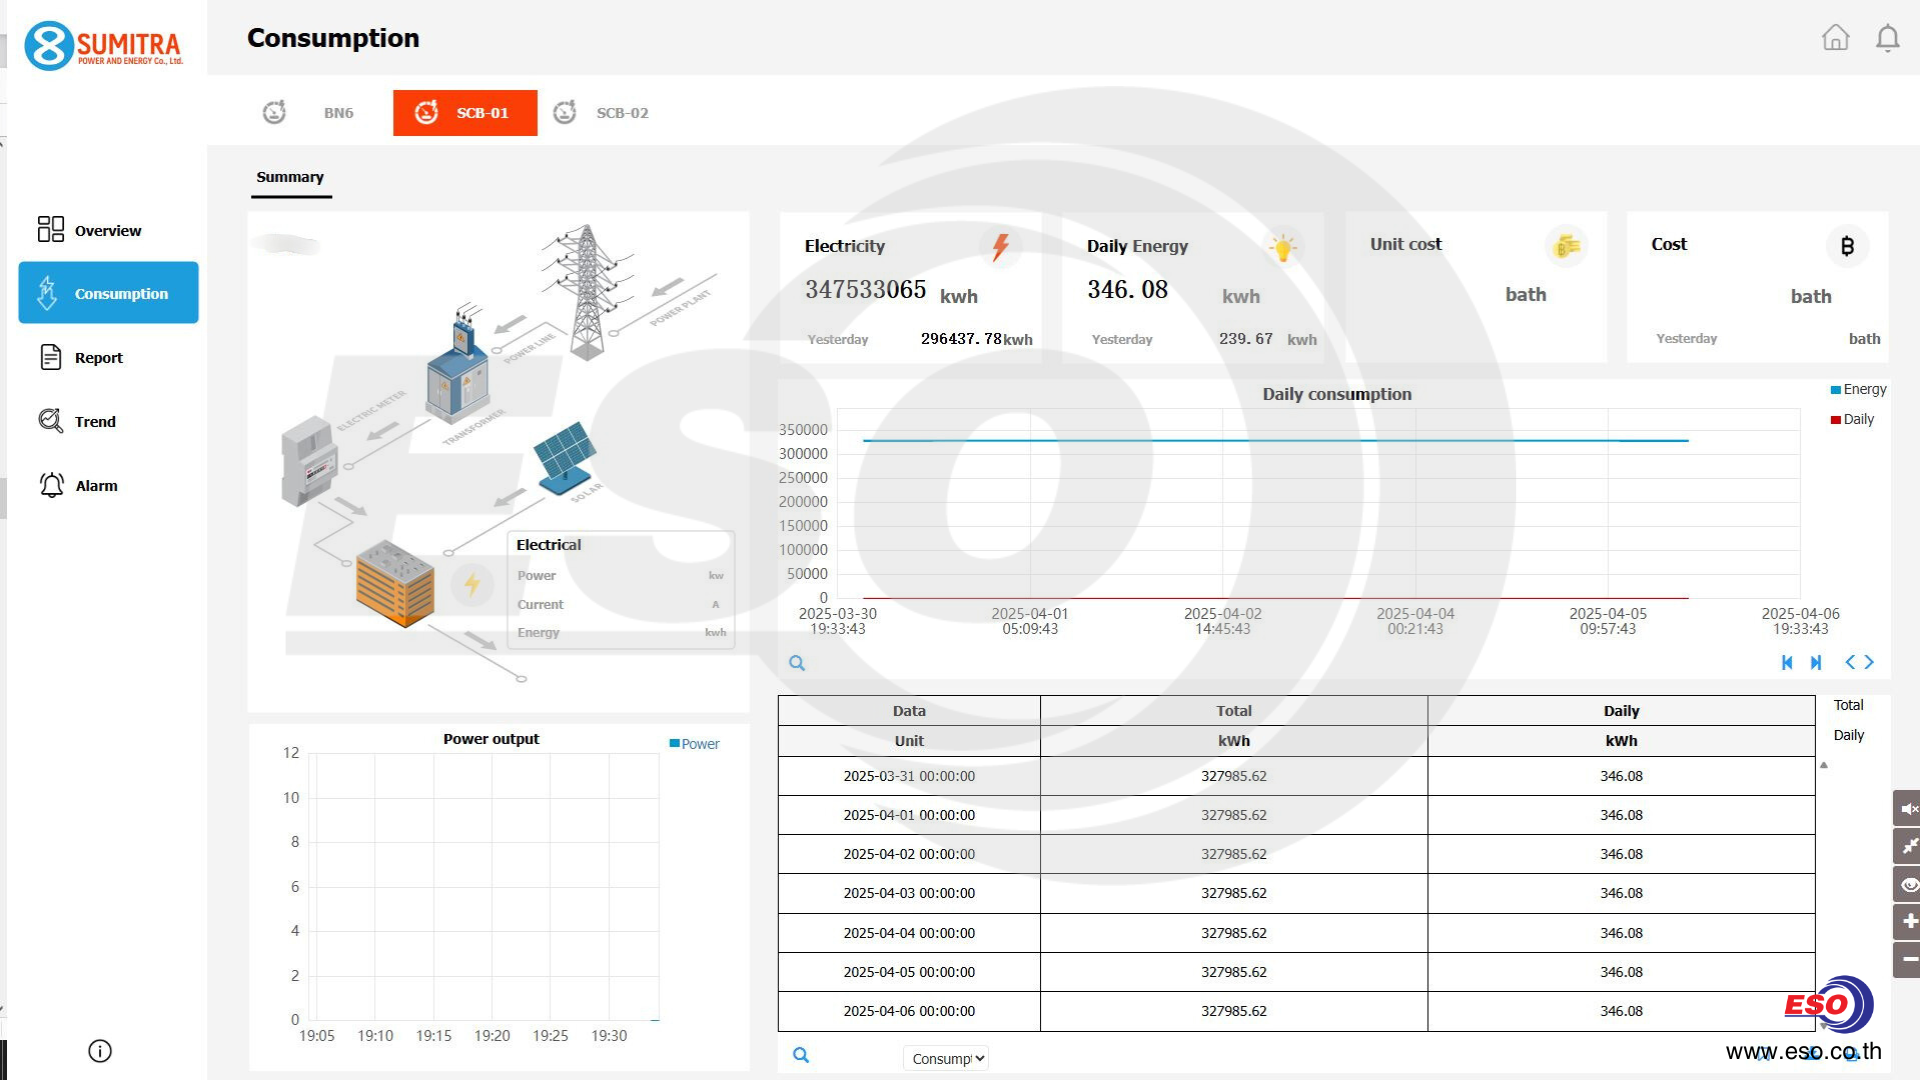The width and height of the screenshot is (1920, 1080).
Task: Toggle the eye visibility button
Action: tap(1908, 884)
